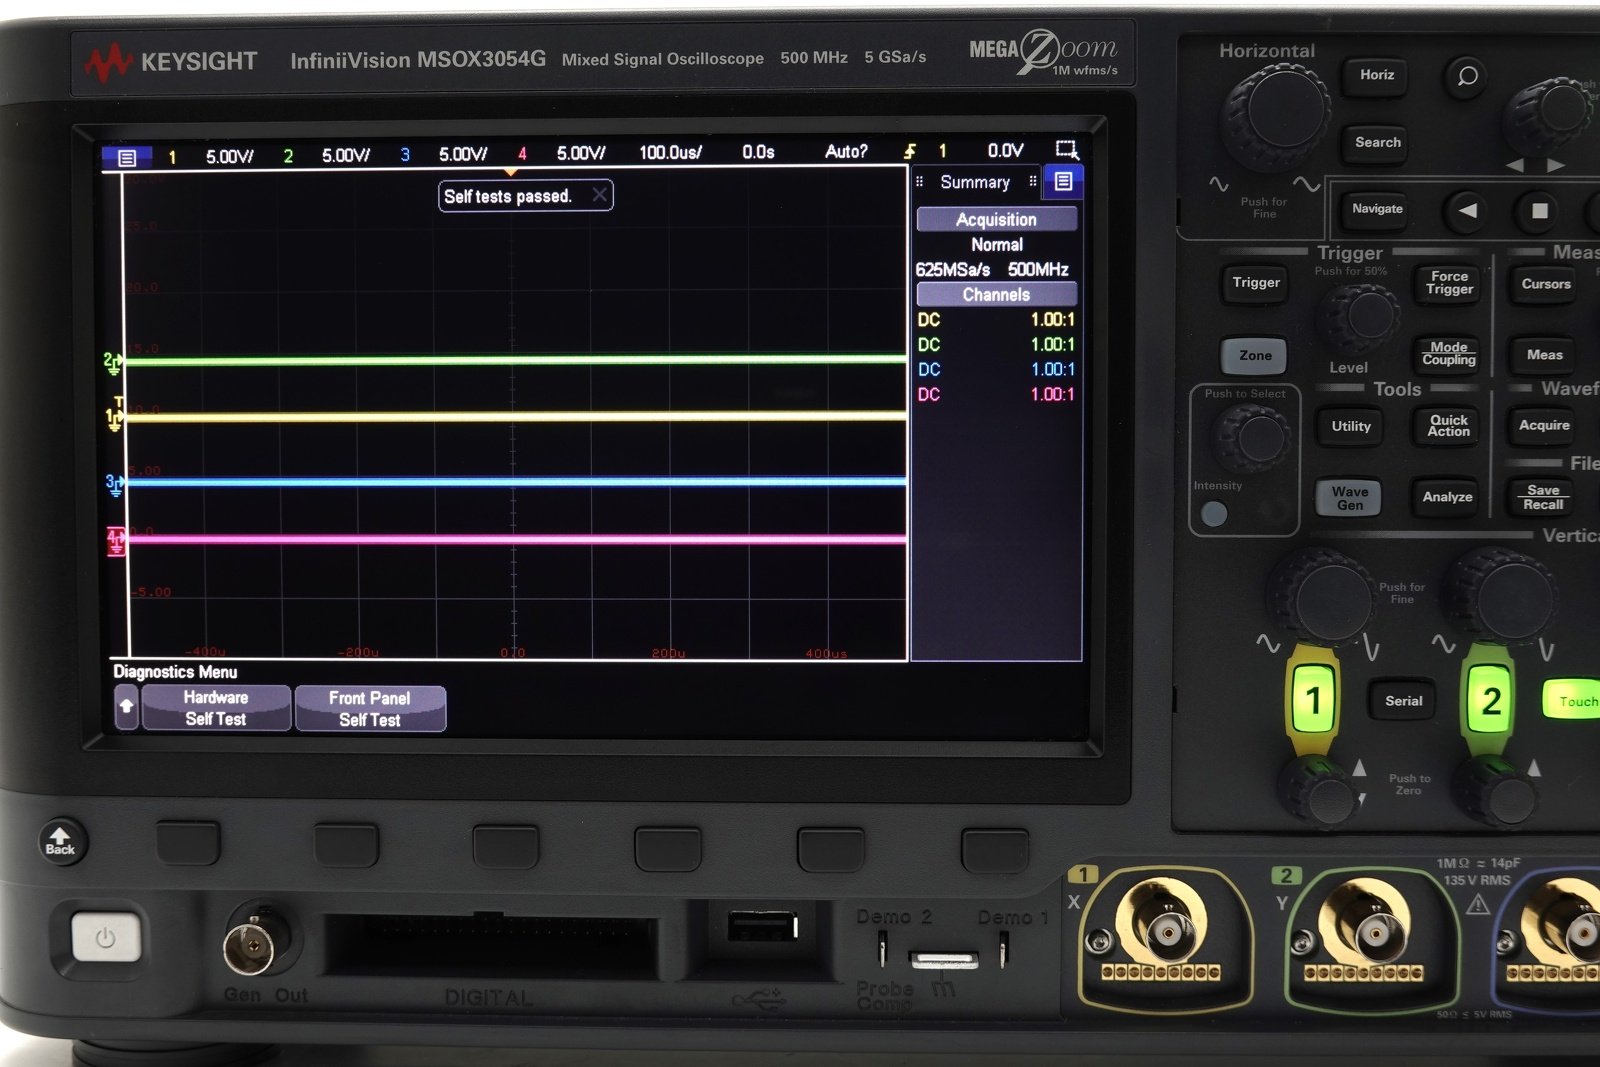Push the Save Recall key
This screenshot has width=1600, height=1067.
1542,497
